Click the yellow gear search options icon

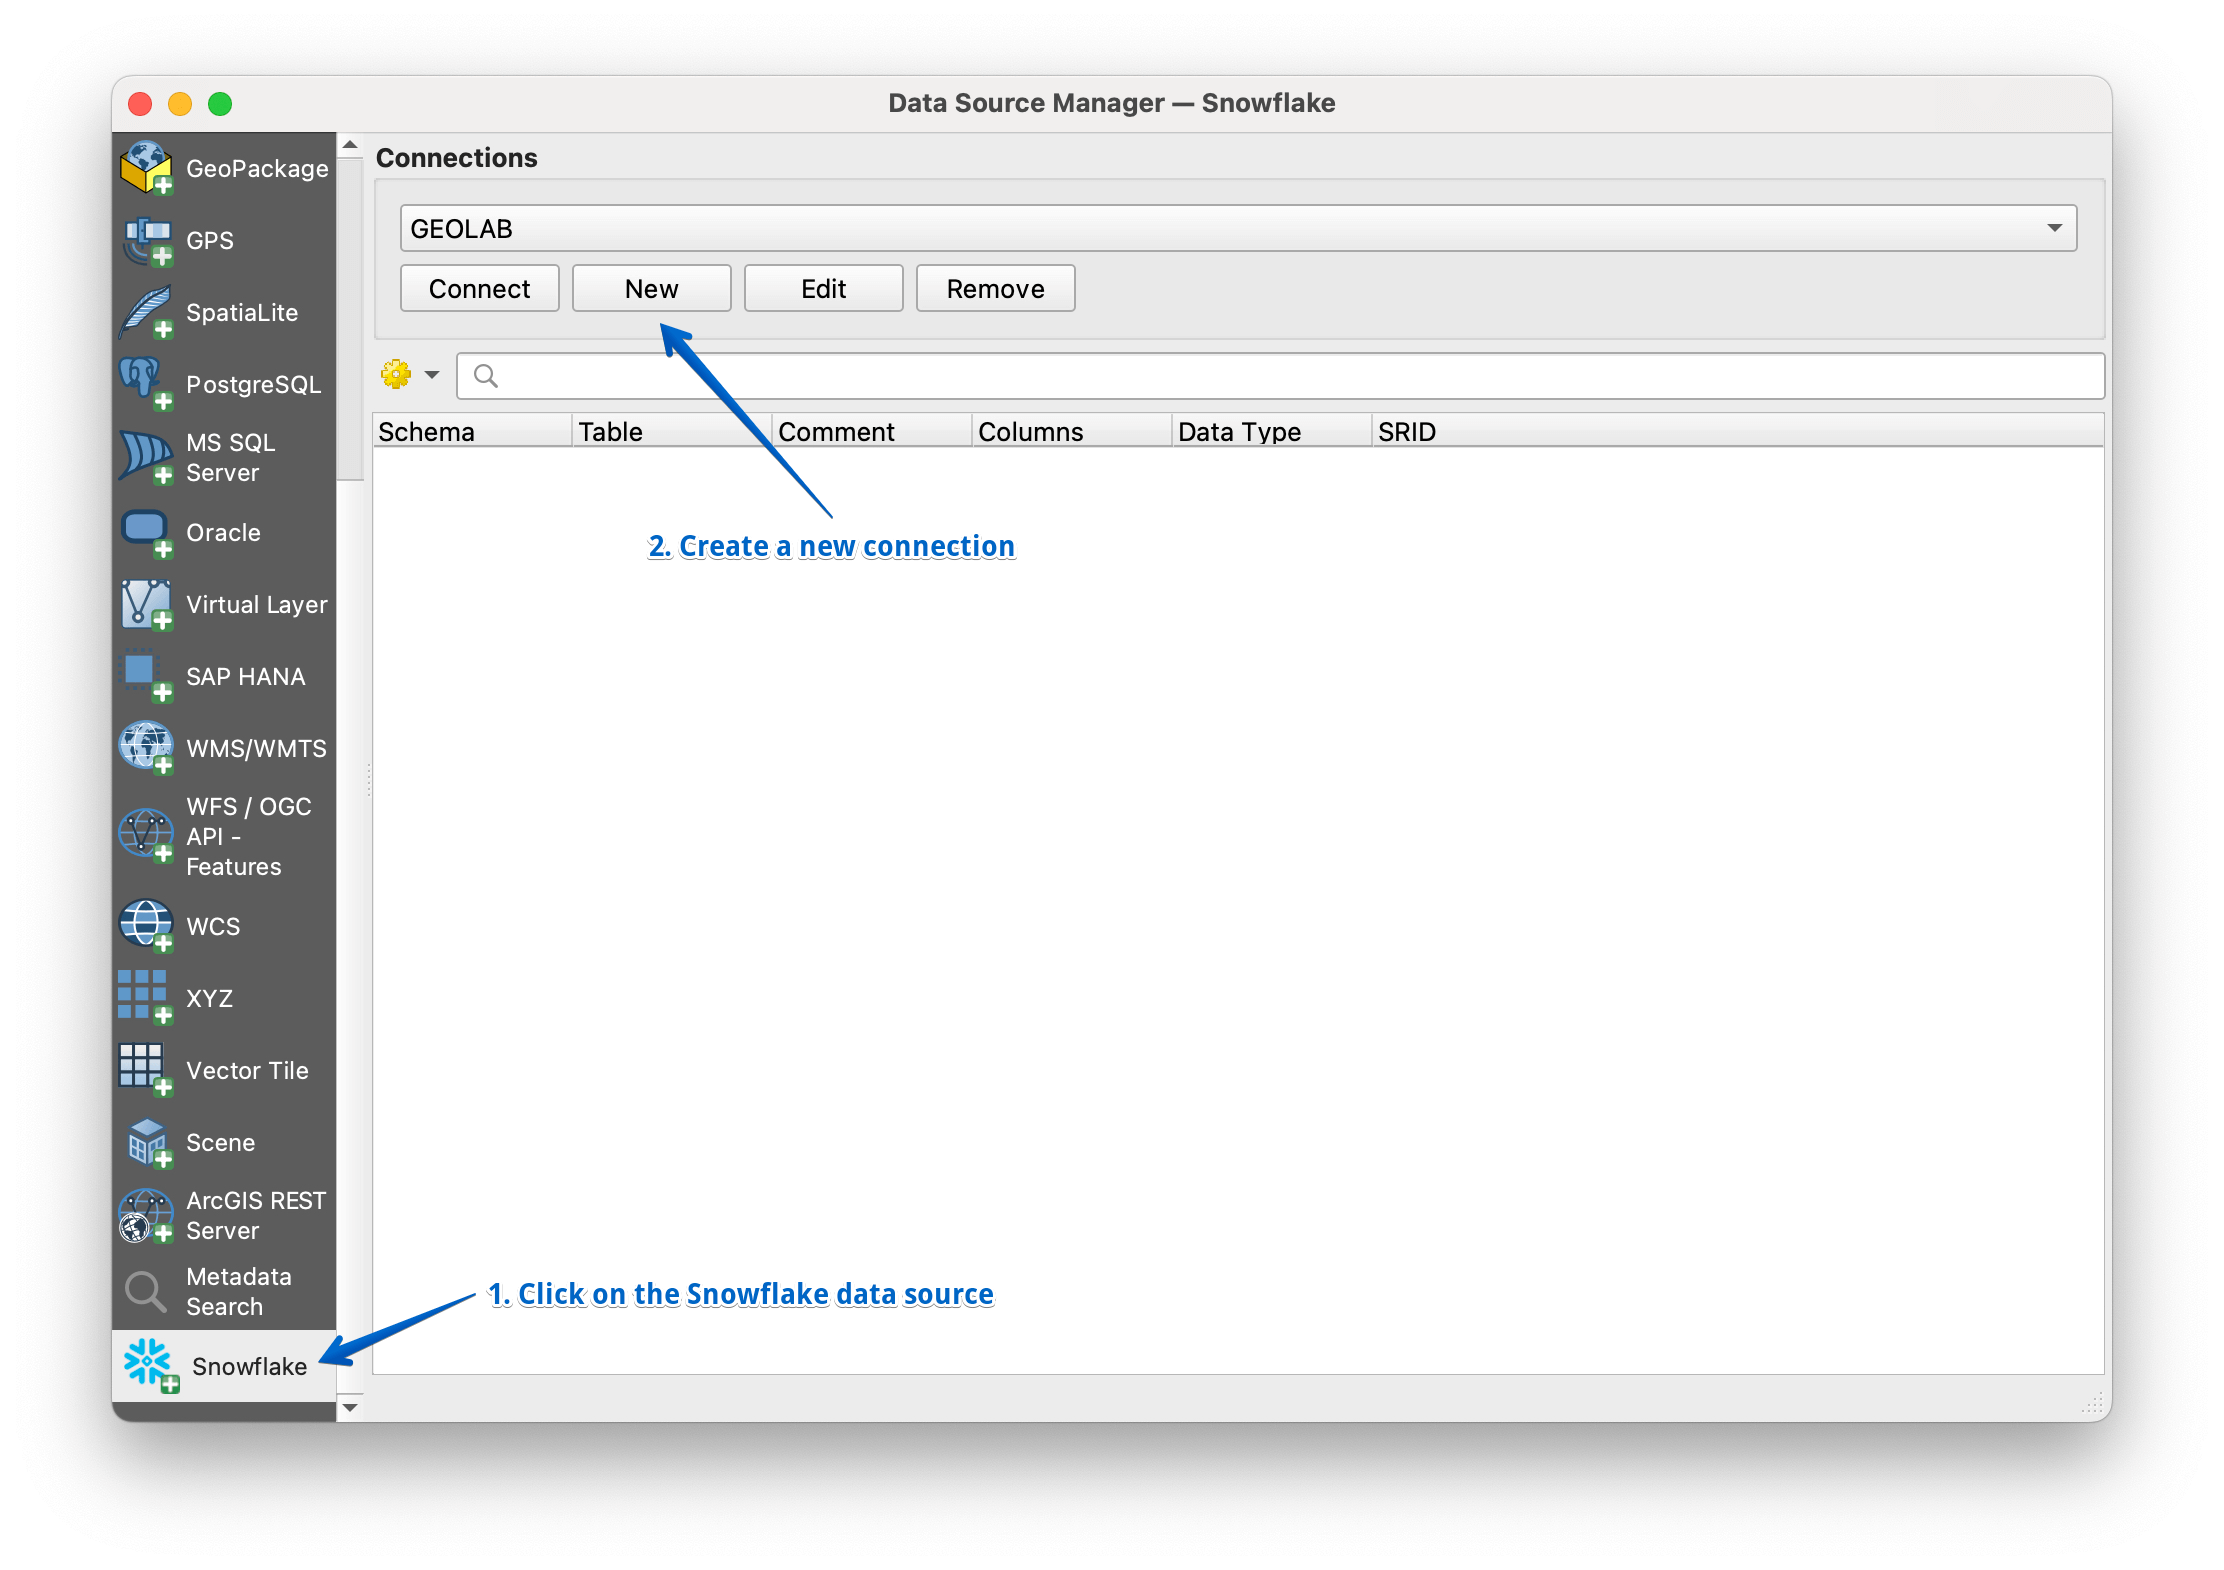tap(396, 375)
